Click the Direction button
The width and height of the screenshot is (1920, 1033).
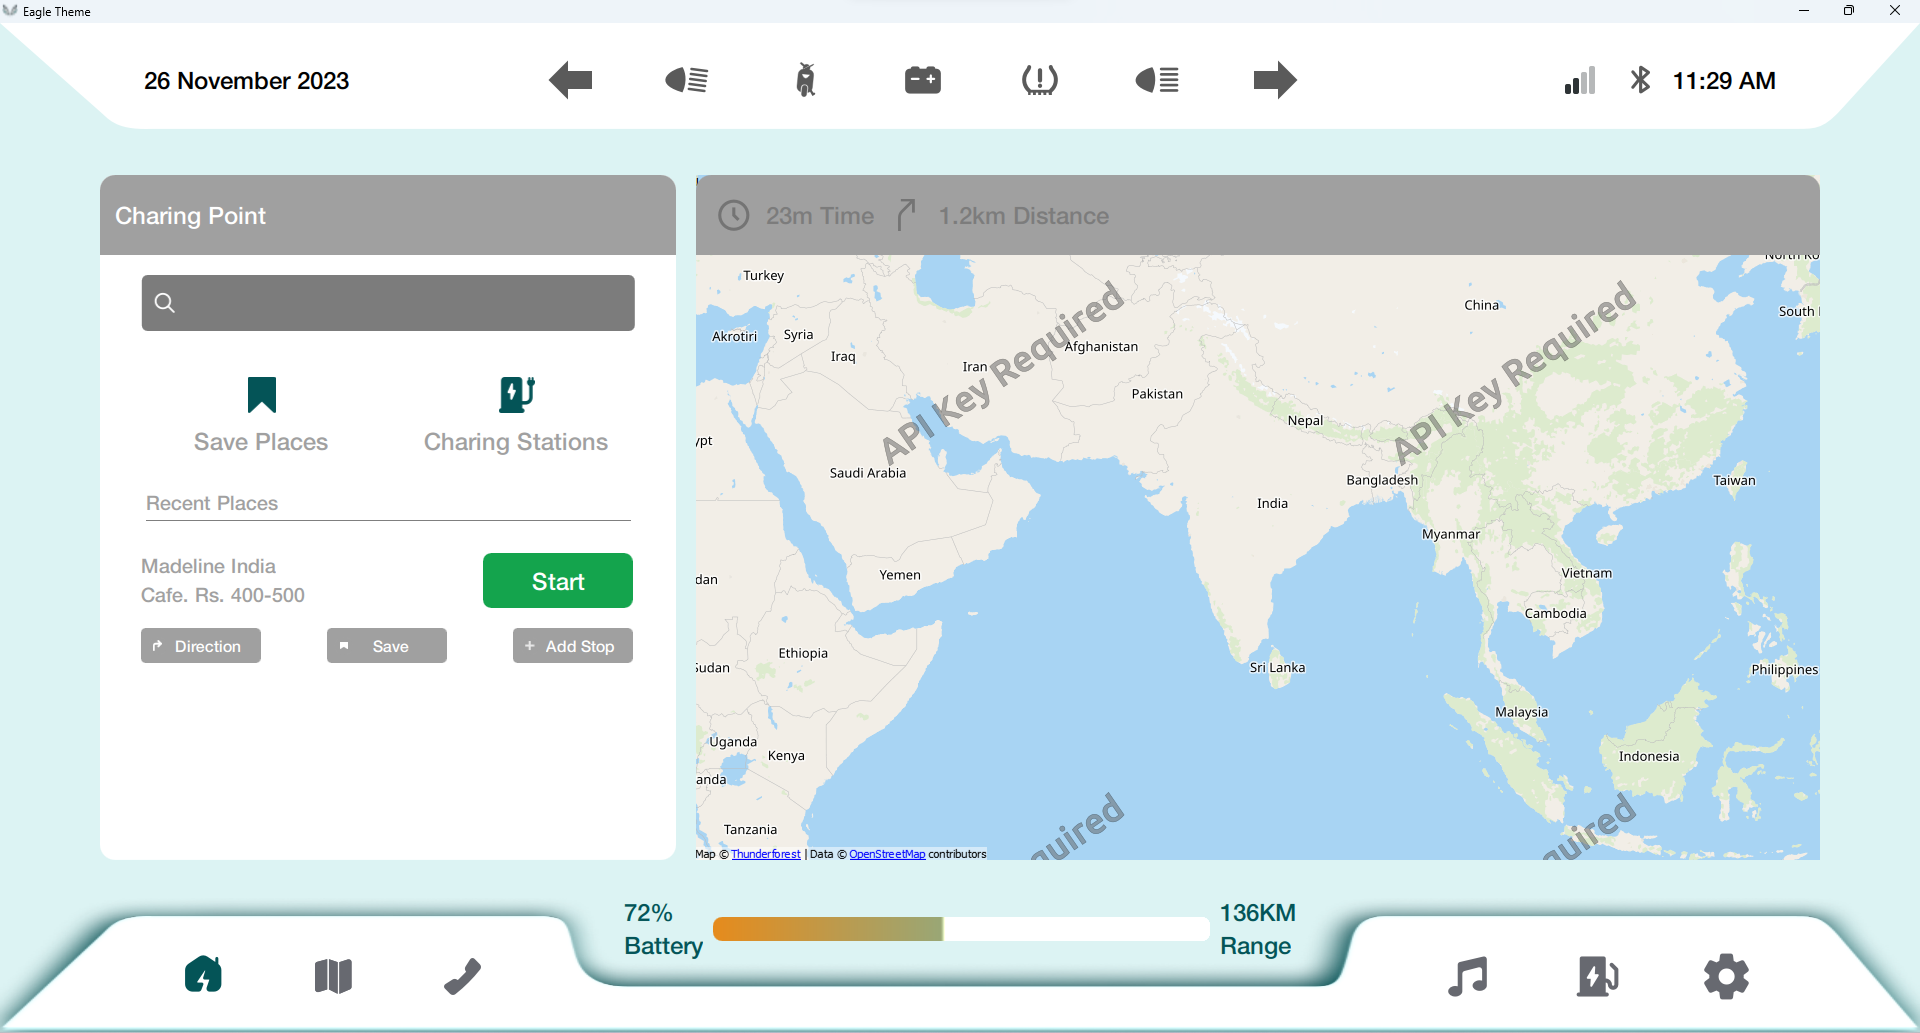click(x=201, y=646)
